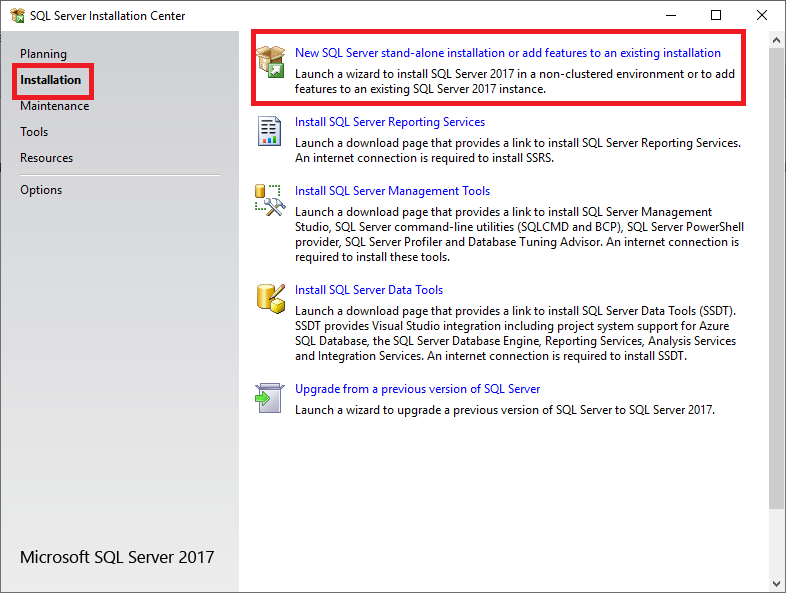The height and width of the screenshot is (593, 786).
Task: Launch New SQL Server stand-alone installation link
Action: coord(508,53)
